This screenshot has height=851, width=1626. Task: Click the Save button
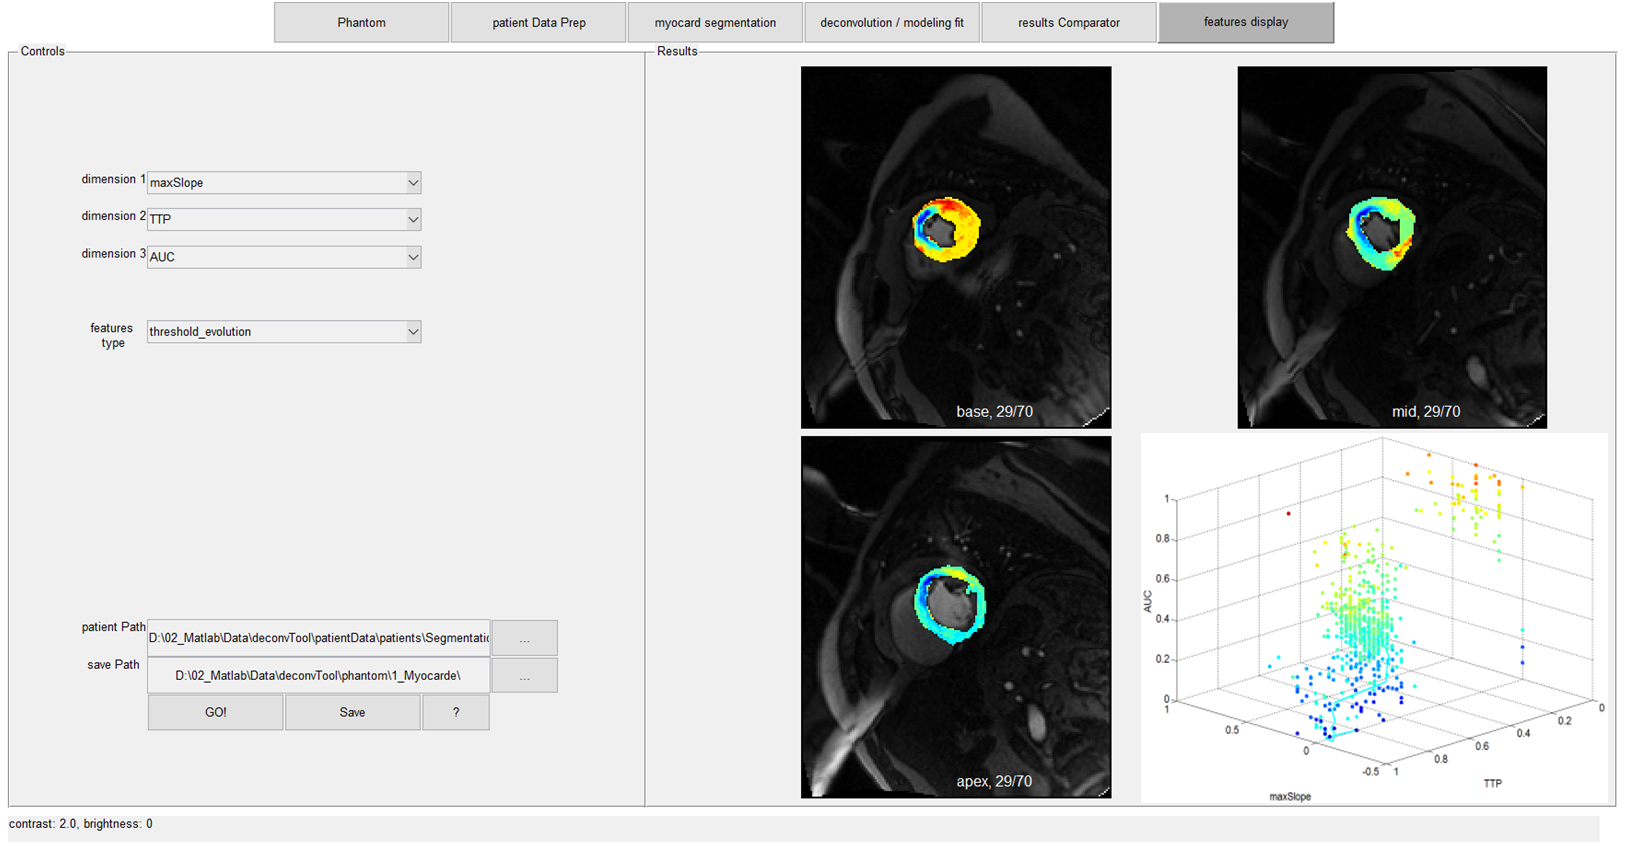pyautogui.click(x=352, y=713)
